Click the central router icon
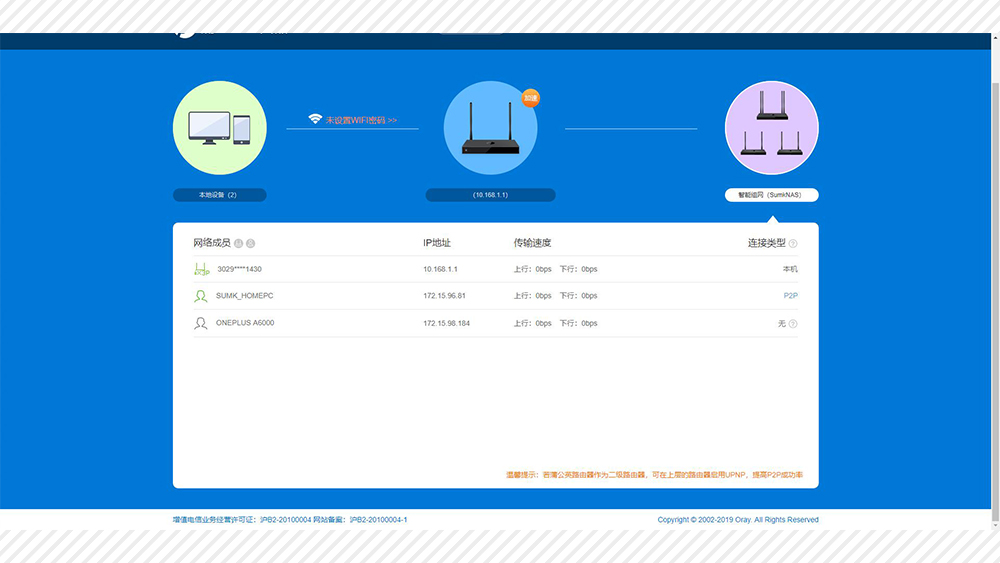Viewport: 1000px width, 563px height. point(490,129)
